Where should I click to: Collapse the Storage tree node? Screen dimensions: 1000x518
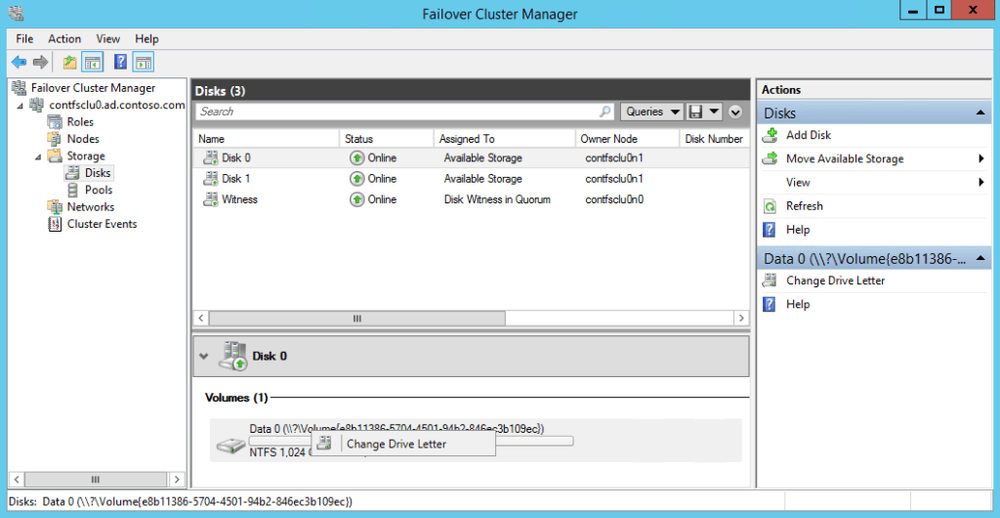[39, 156]
